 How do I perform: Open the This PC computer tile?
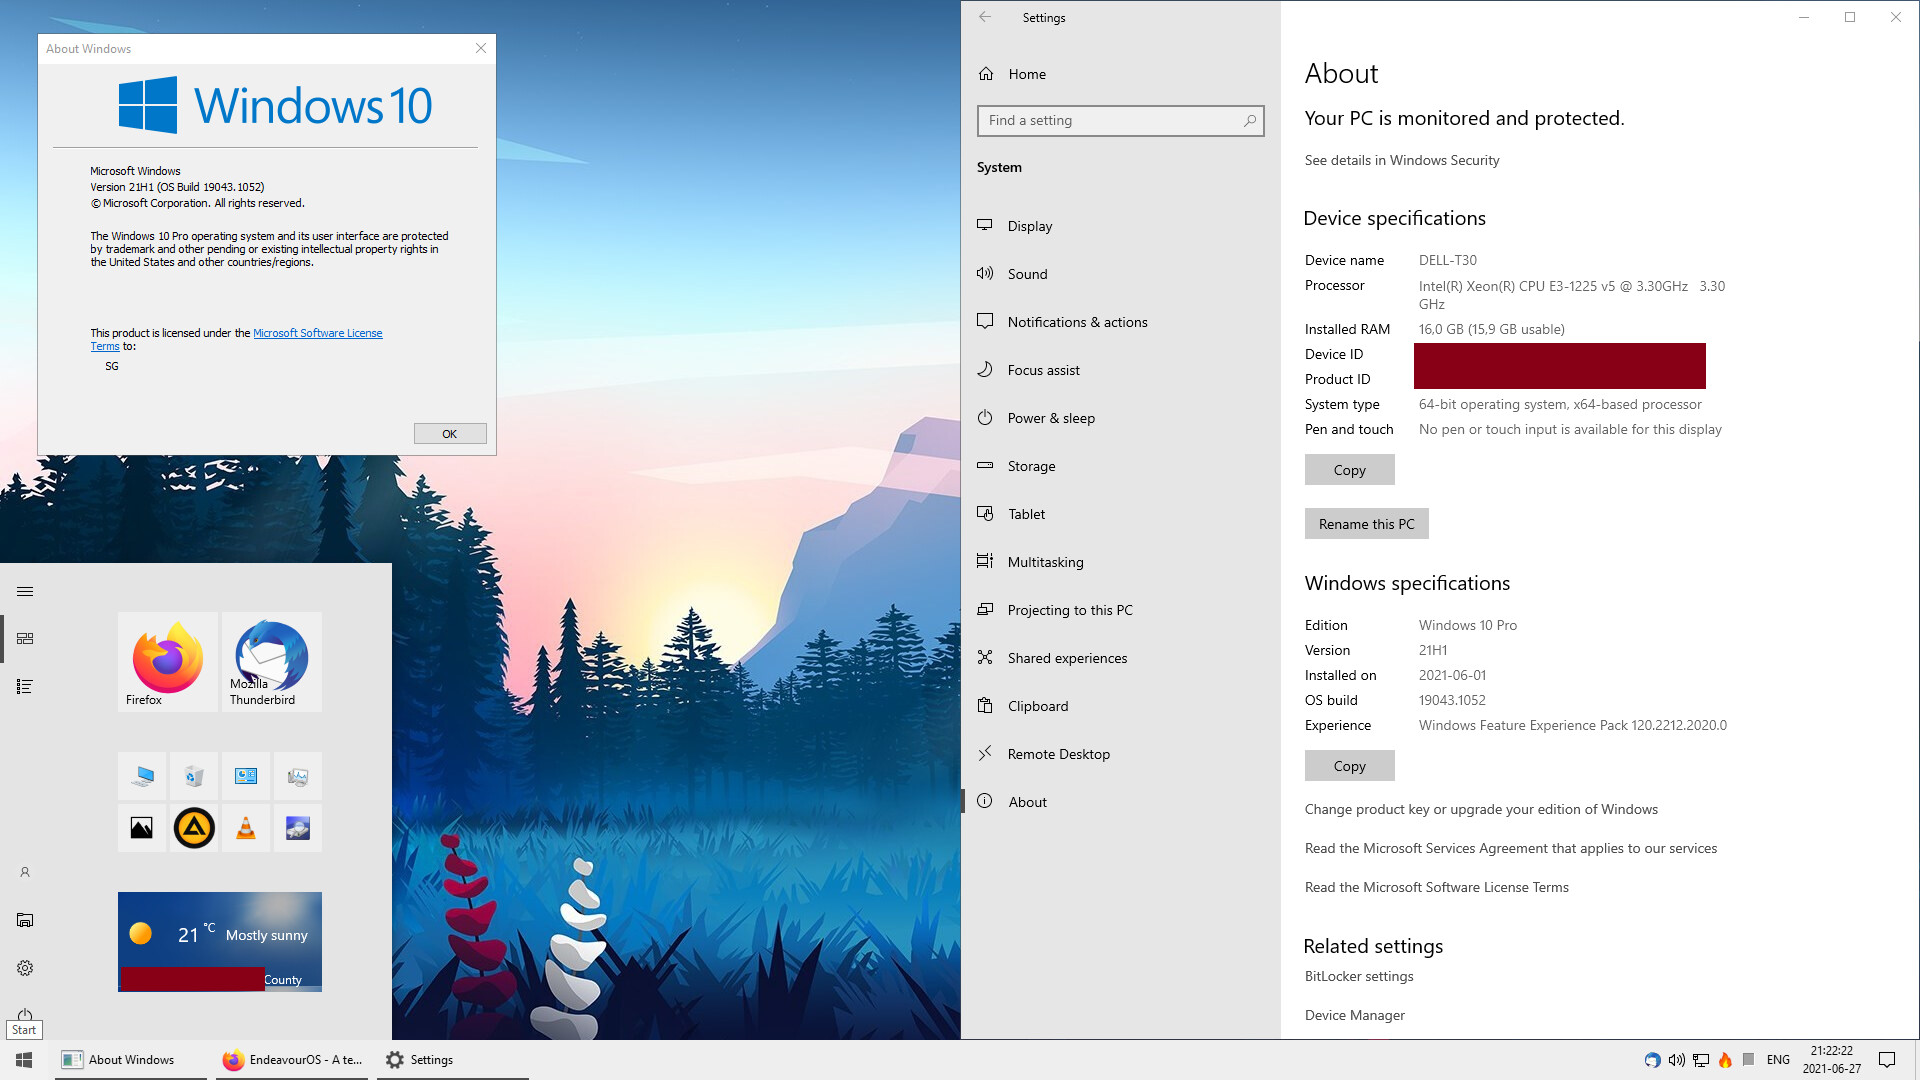142,776
